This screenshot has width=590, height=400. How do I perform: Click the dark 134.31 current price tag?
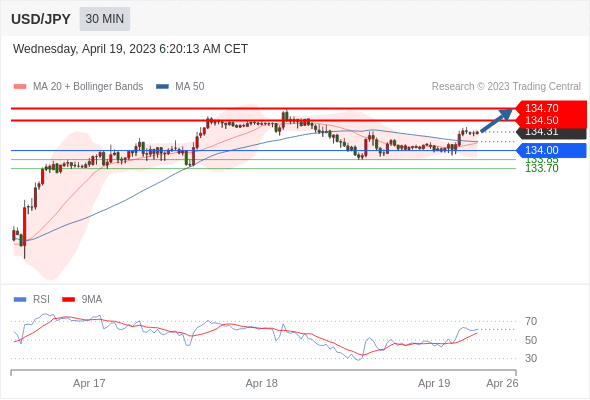550,132
